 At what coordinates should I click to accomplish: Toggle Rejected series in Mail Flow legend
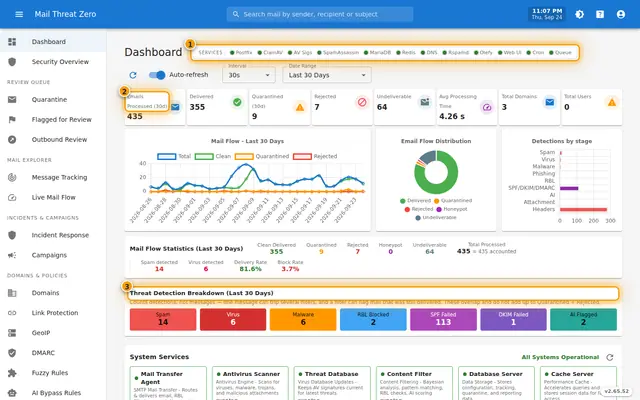(x=315, y=156)
